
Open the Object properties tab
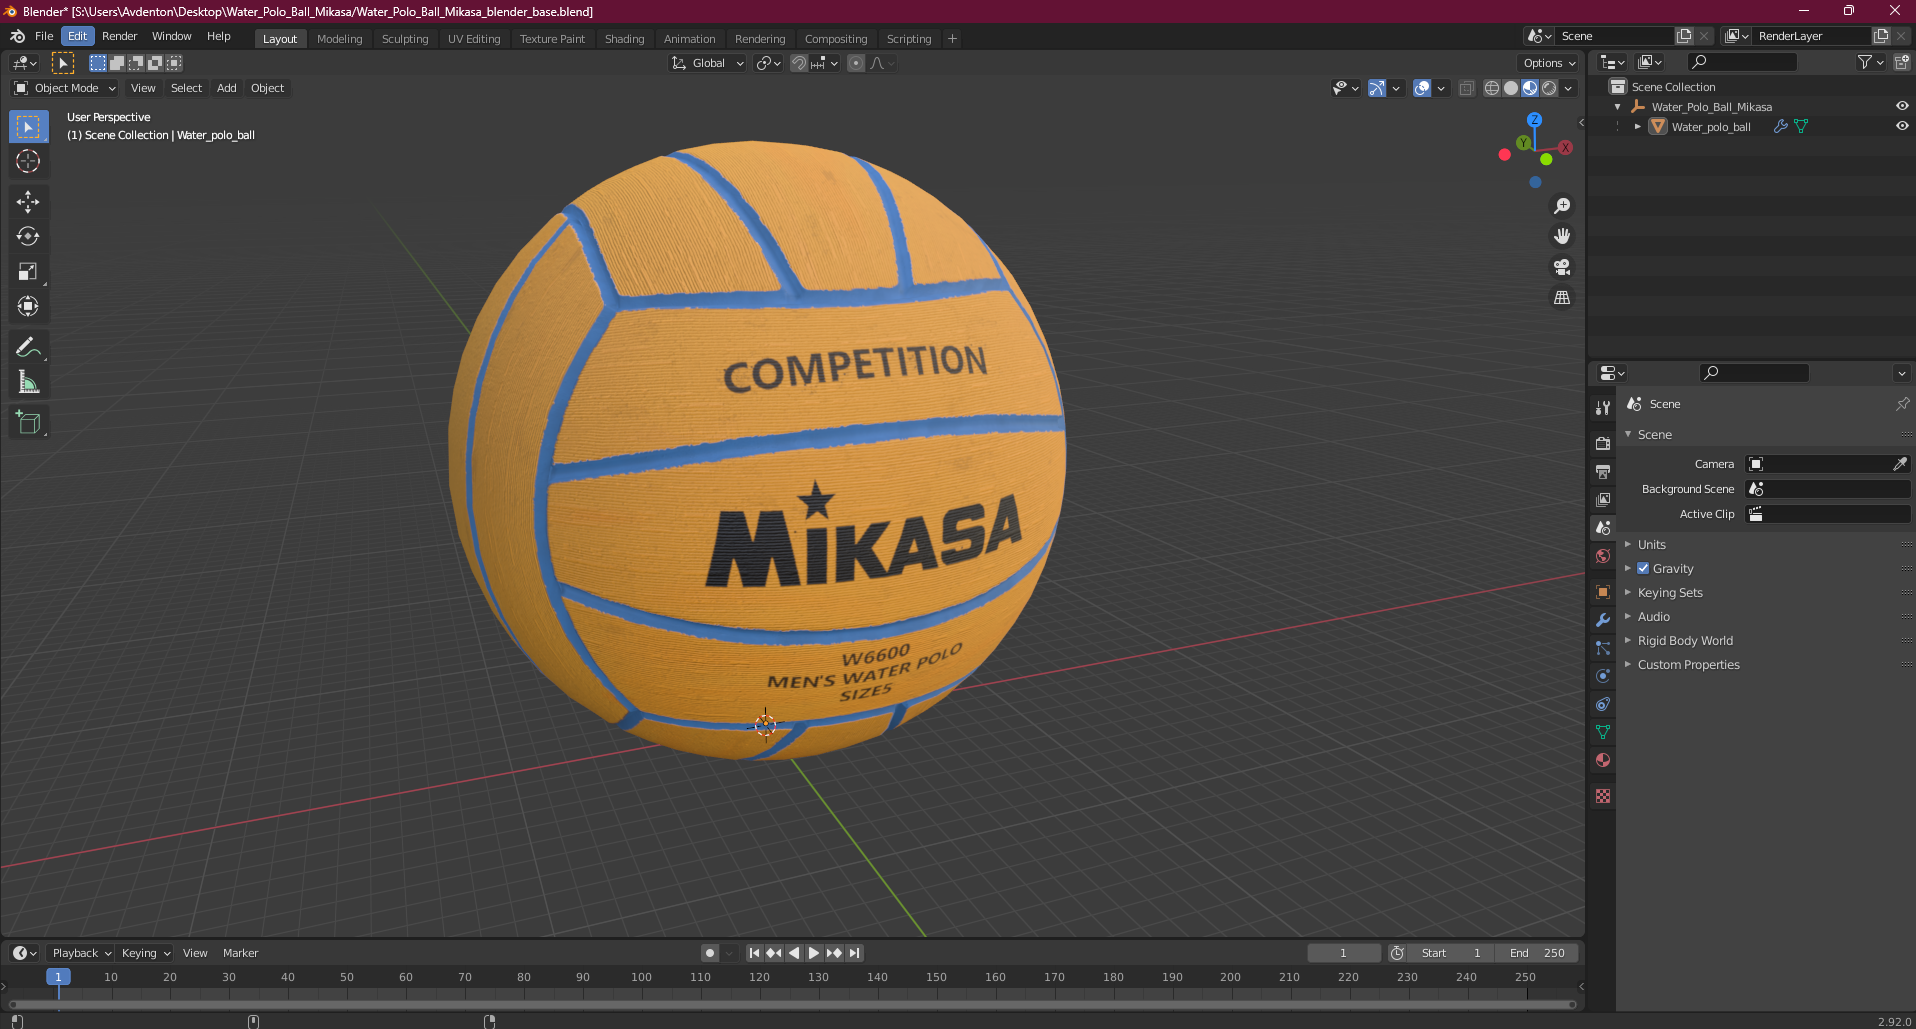[x=1603, y=592]
